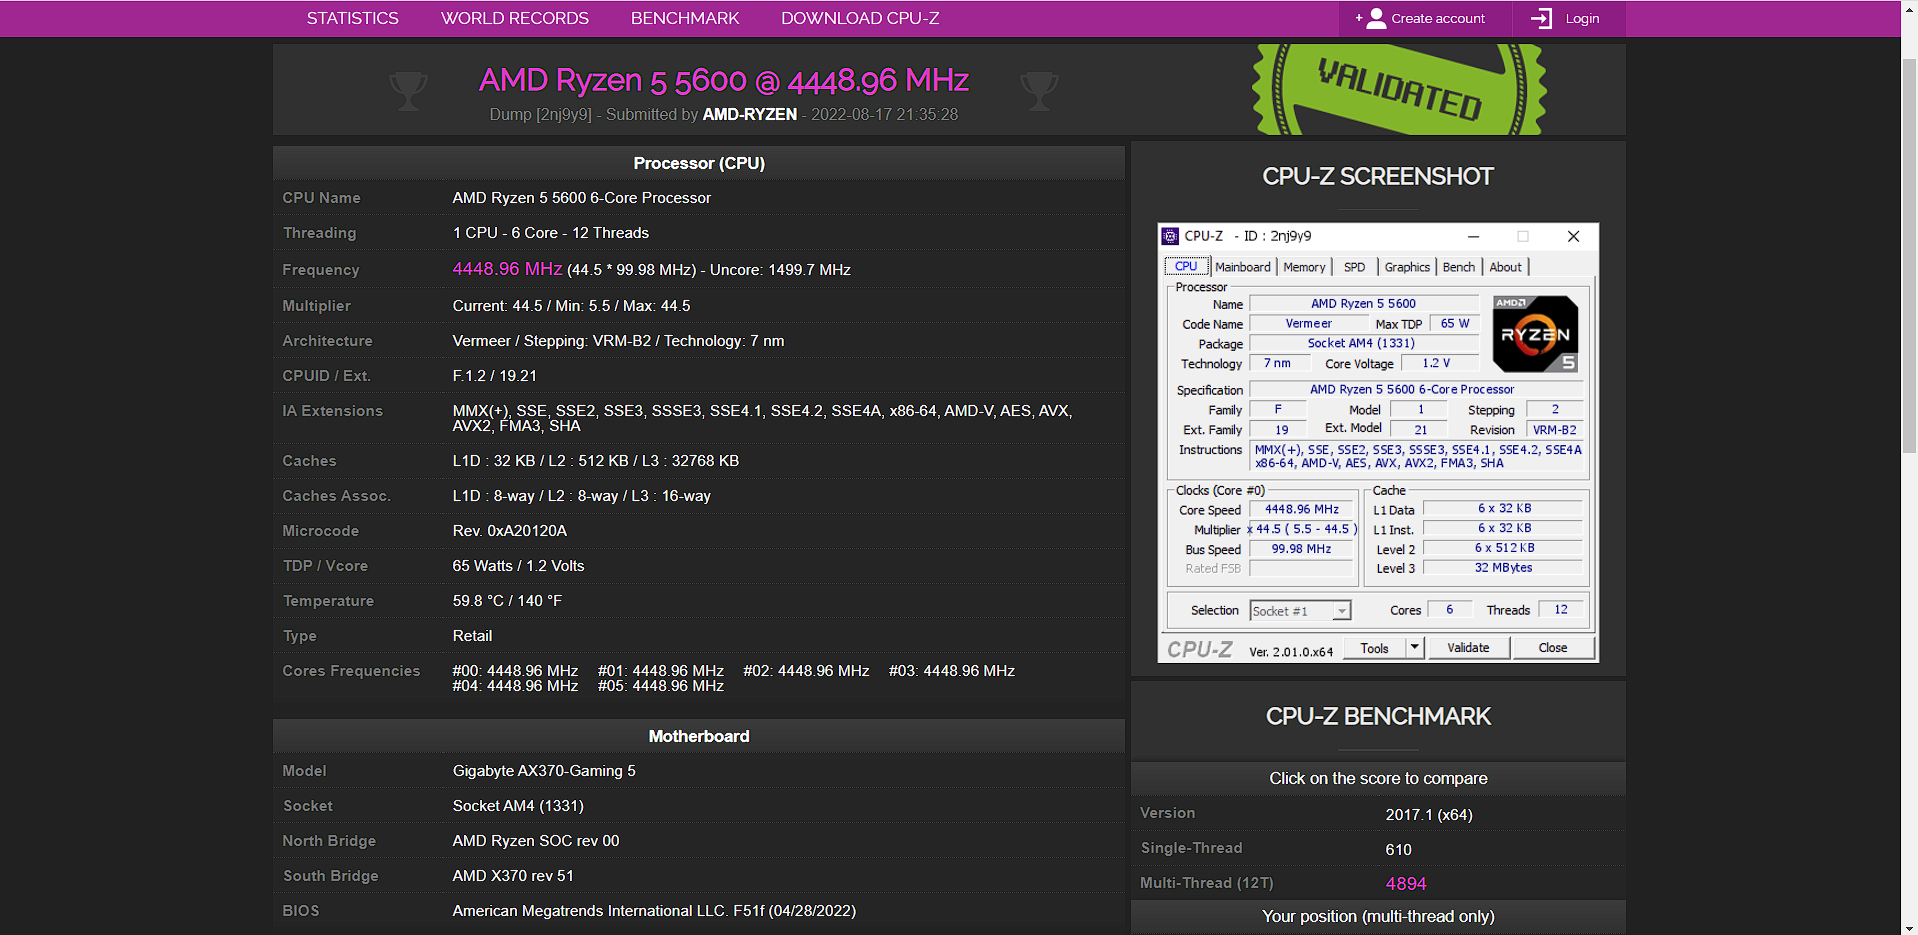Click the Motherboard section header

(x=699, y=736)
